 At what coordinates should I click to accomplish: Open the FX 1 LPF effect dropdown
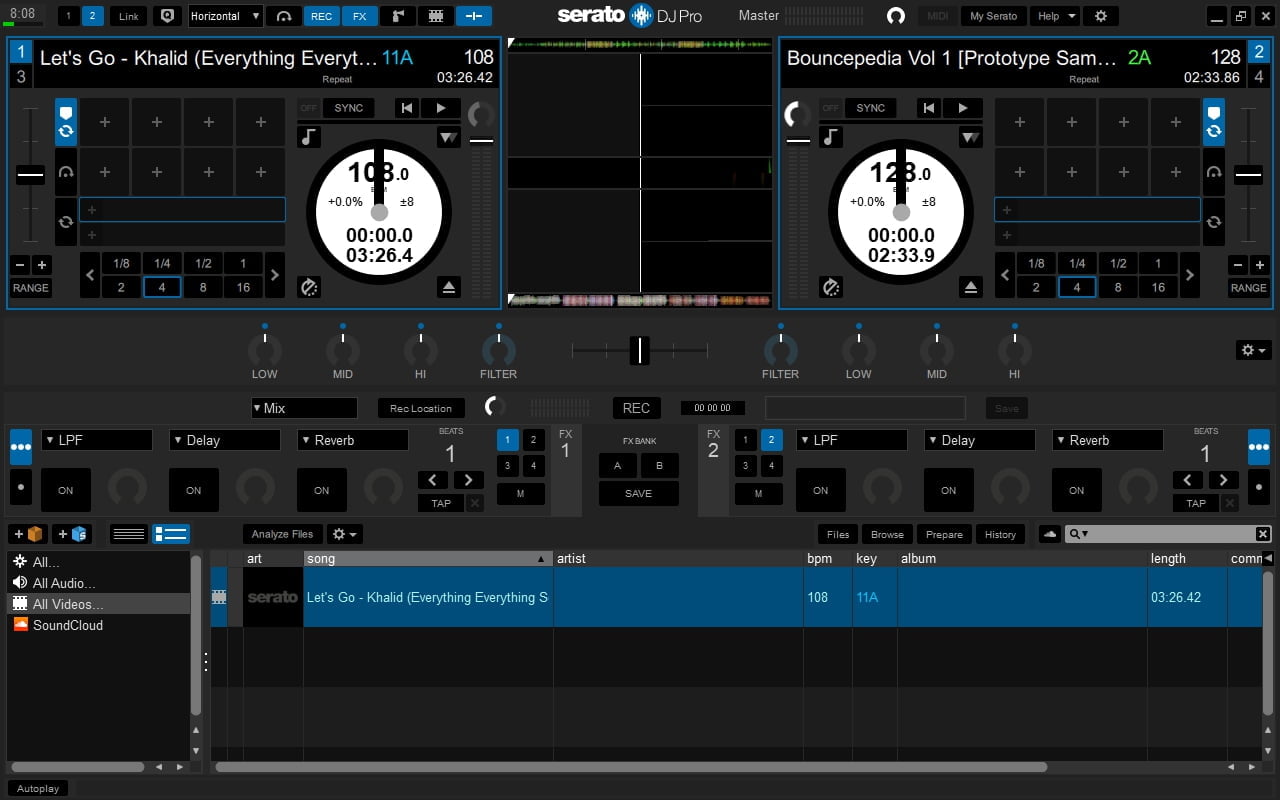click(x=97, y=440)
